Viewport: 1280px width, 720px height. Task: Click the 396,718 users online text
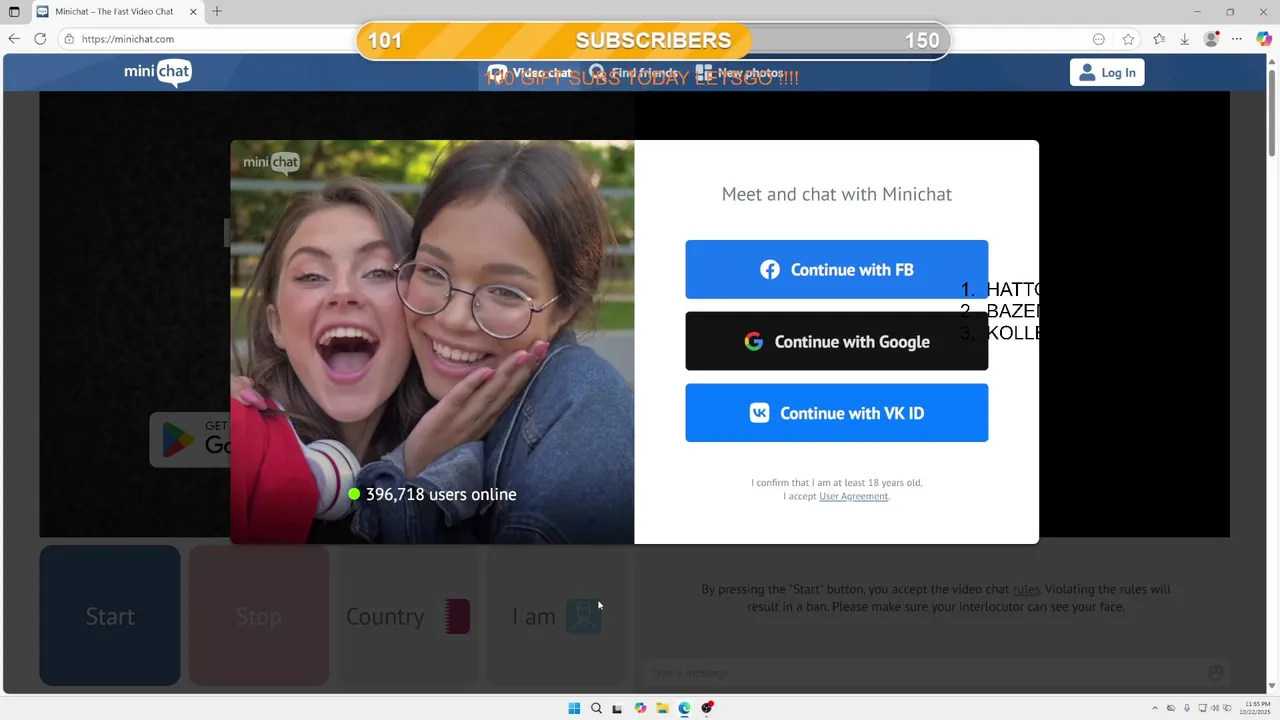pyautogui.click(x=441, y=494)
